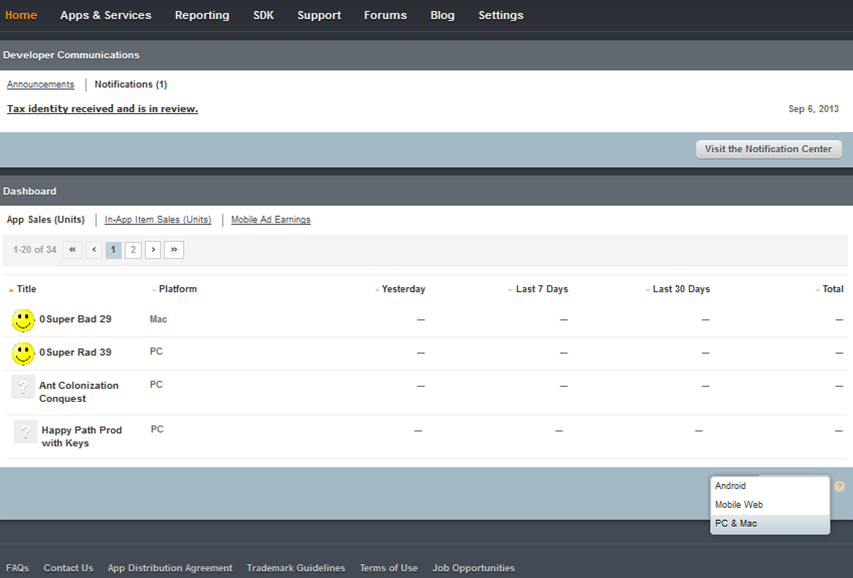The width and height of the screenshot is (853, 578).
Task: Jump to the first page of results
Action: 72,250
